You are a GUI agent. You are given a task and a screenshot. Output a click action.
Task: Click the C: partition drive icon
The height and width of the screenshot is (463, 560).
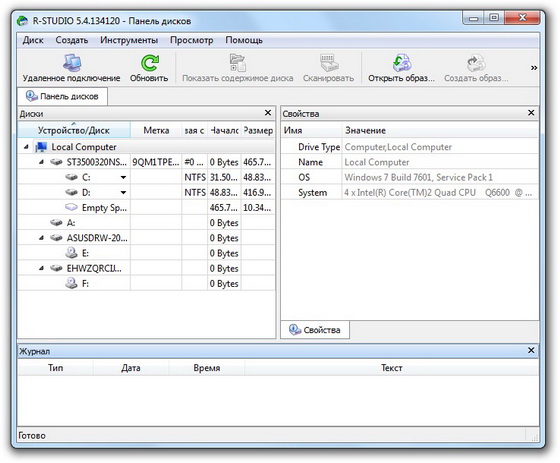pyautogui.click(x=71, y=177)
